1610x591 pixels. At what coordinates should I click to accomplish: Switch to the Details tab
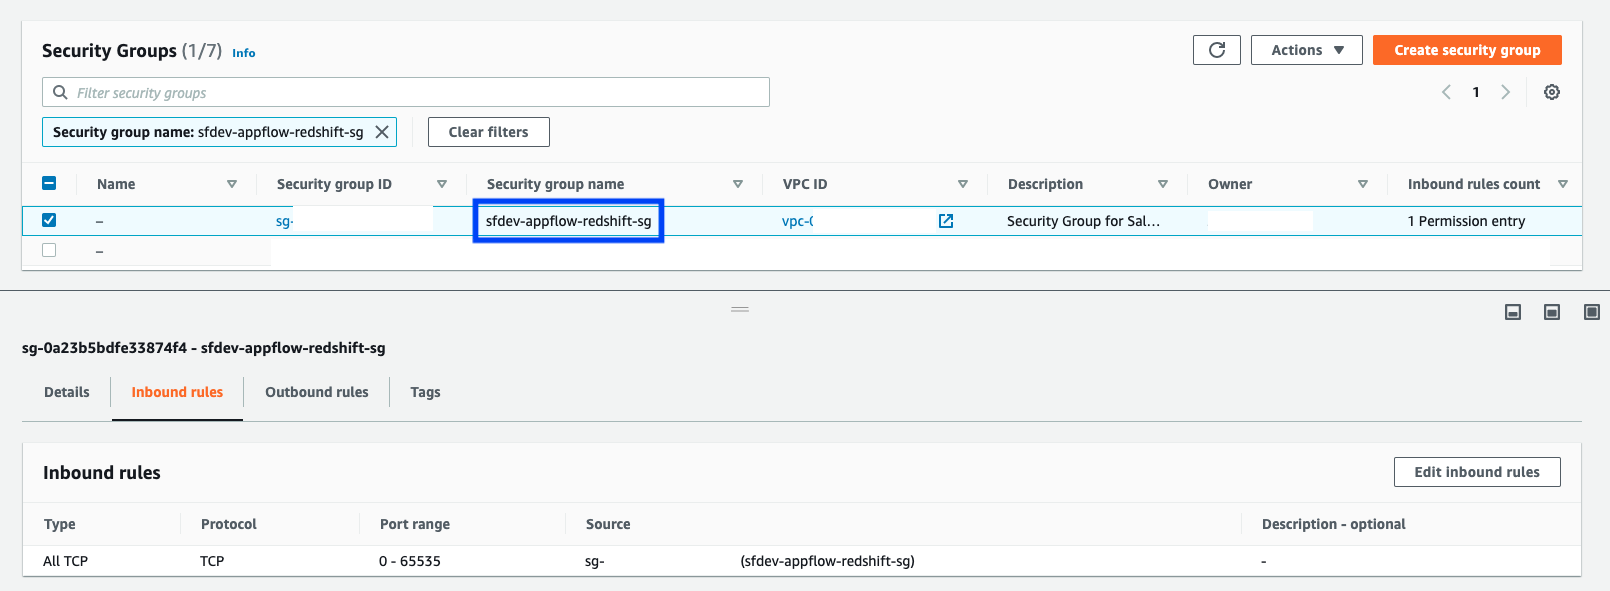[67, 392]
